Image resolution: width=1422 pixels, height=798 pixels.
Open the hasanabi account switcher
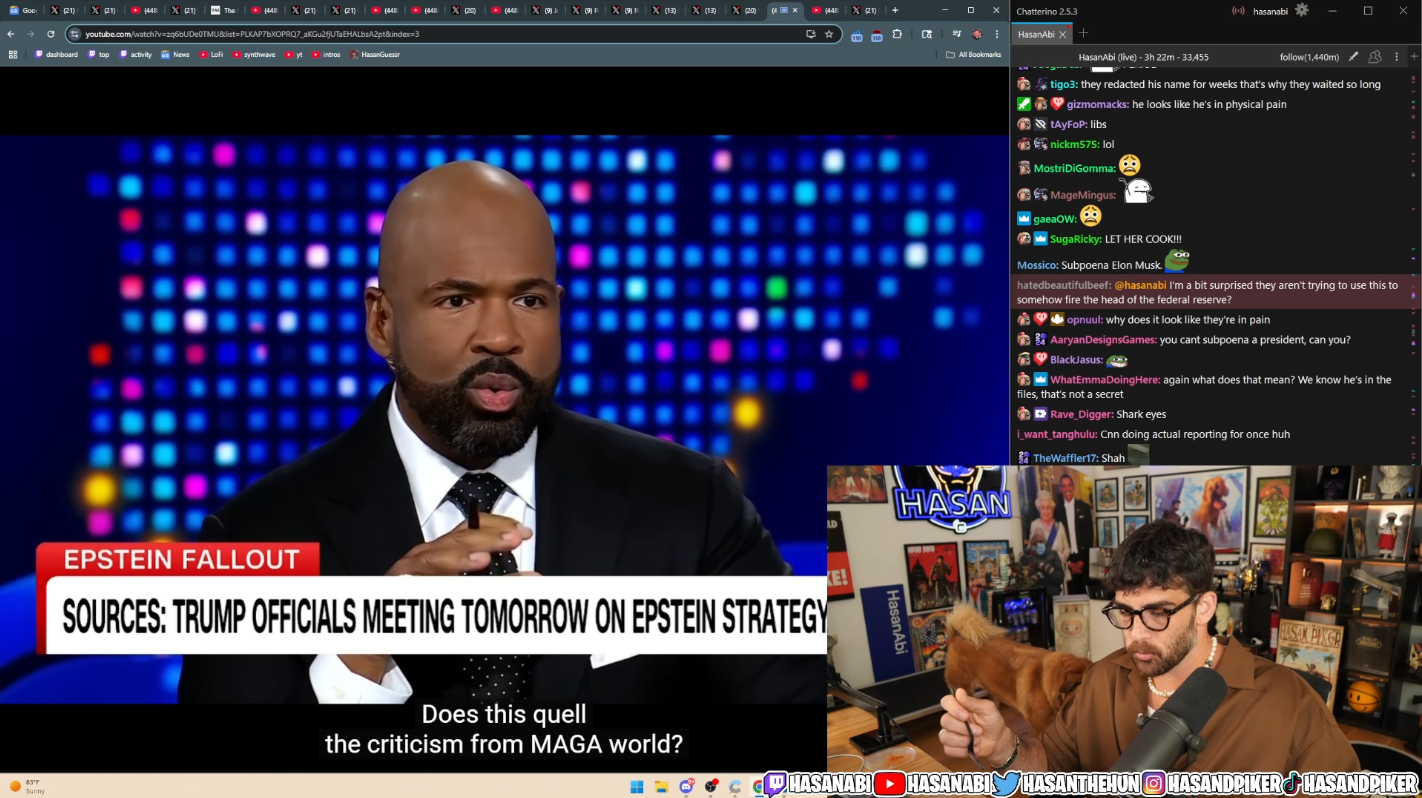coord(1270,11)
